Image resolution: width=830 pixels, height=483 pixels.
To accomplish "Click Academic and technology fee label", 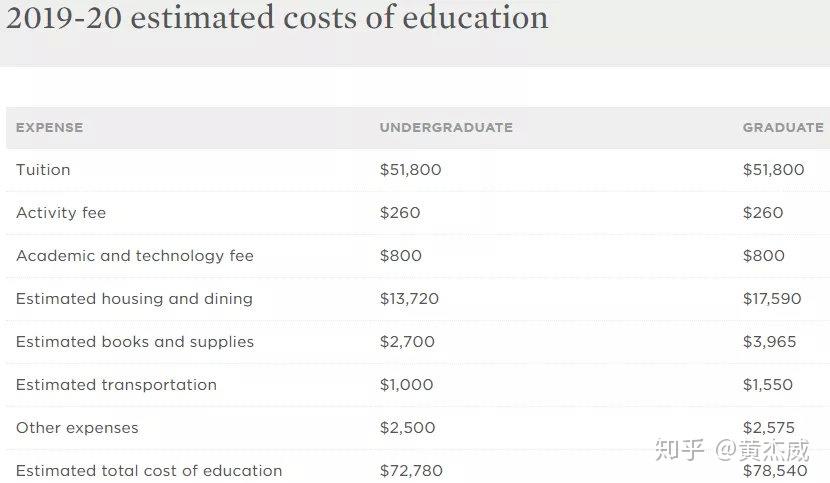I will 135,256.
